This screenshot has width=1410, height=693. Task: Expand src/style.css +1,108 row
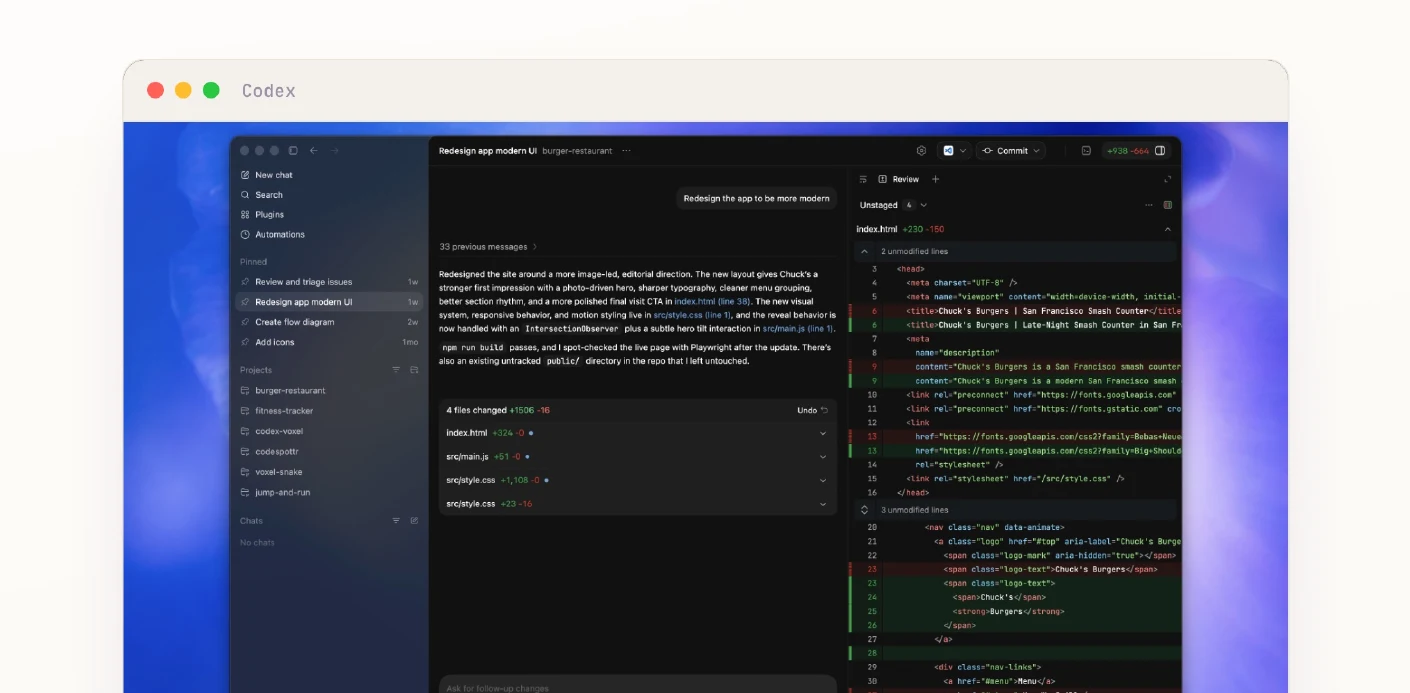pyautogui.click(x=638, y=480)
